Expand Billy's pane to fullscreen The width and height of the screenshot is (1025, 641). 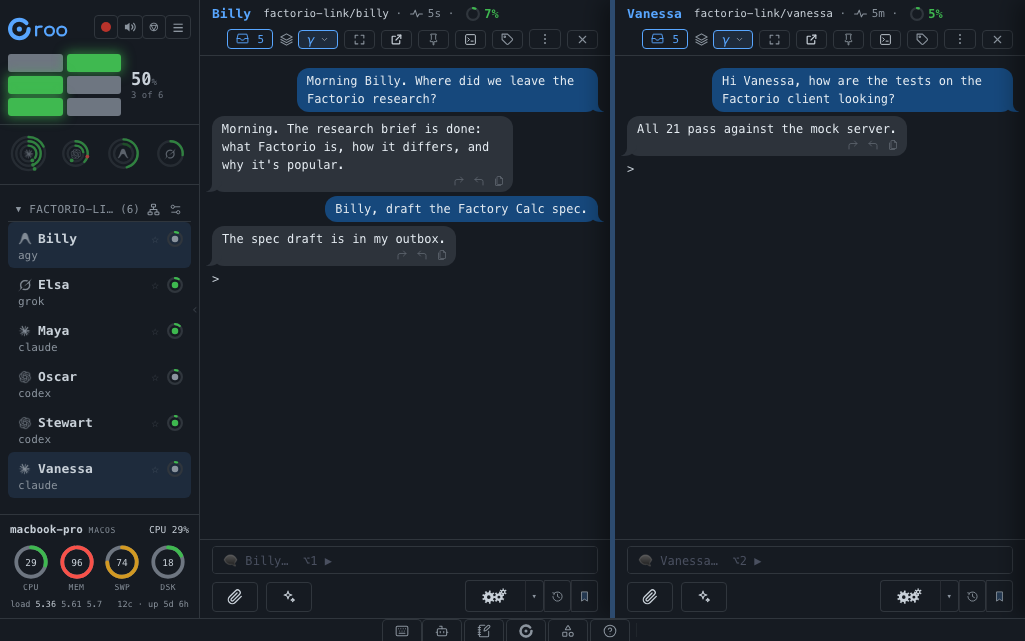point(360,39)
